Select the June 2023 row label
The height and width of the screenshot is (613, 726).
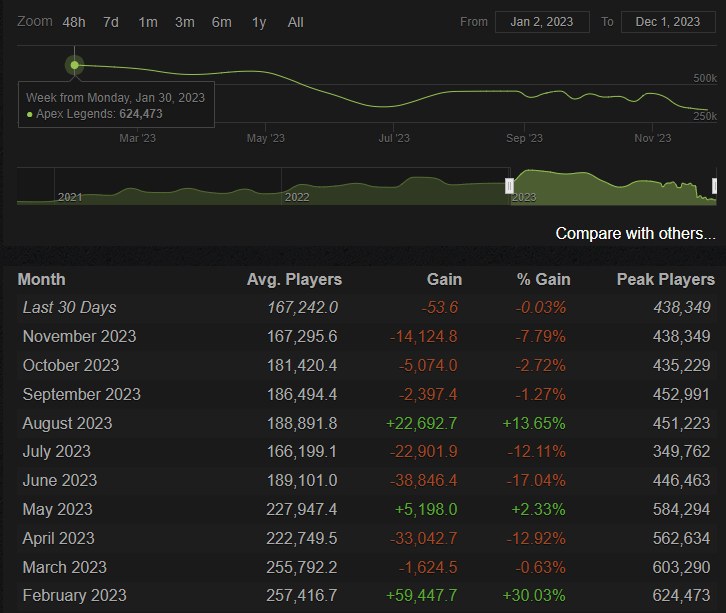(60, 481)
